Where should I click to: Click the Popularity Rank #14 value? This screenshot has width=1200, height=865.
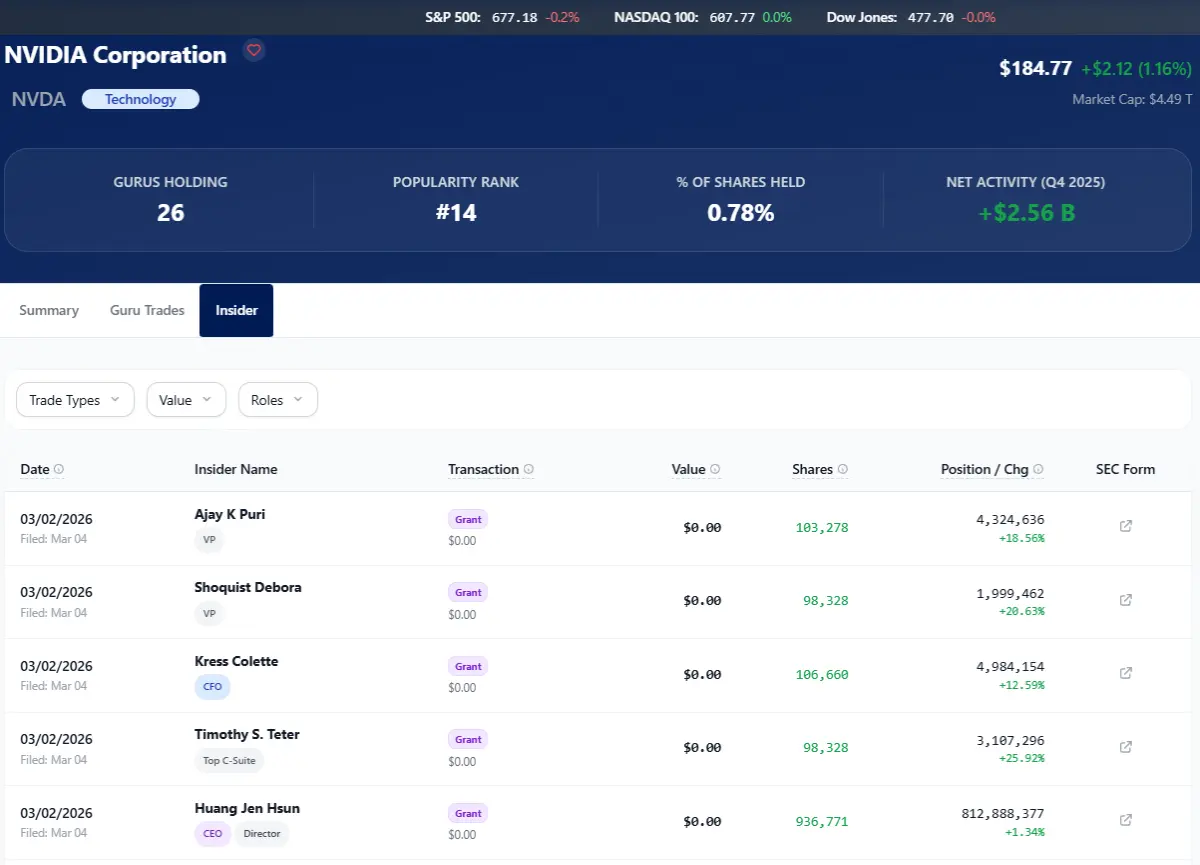[456, 212]
